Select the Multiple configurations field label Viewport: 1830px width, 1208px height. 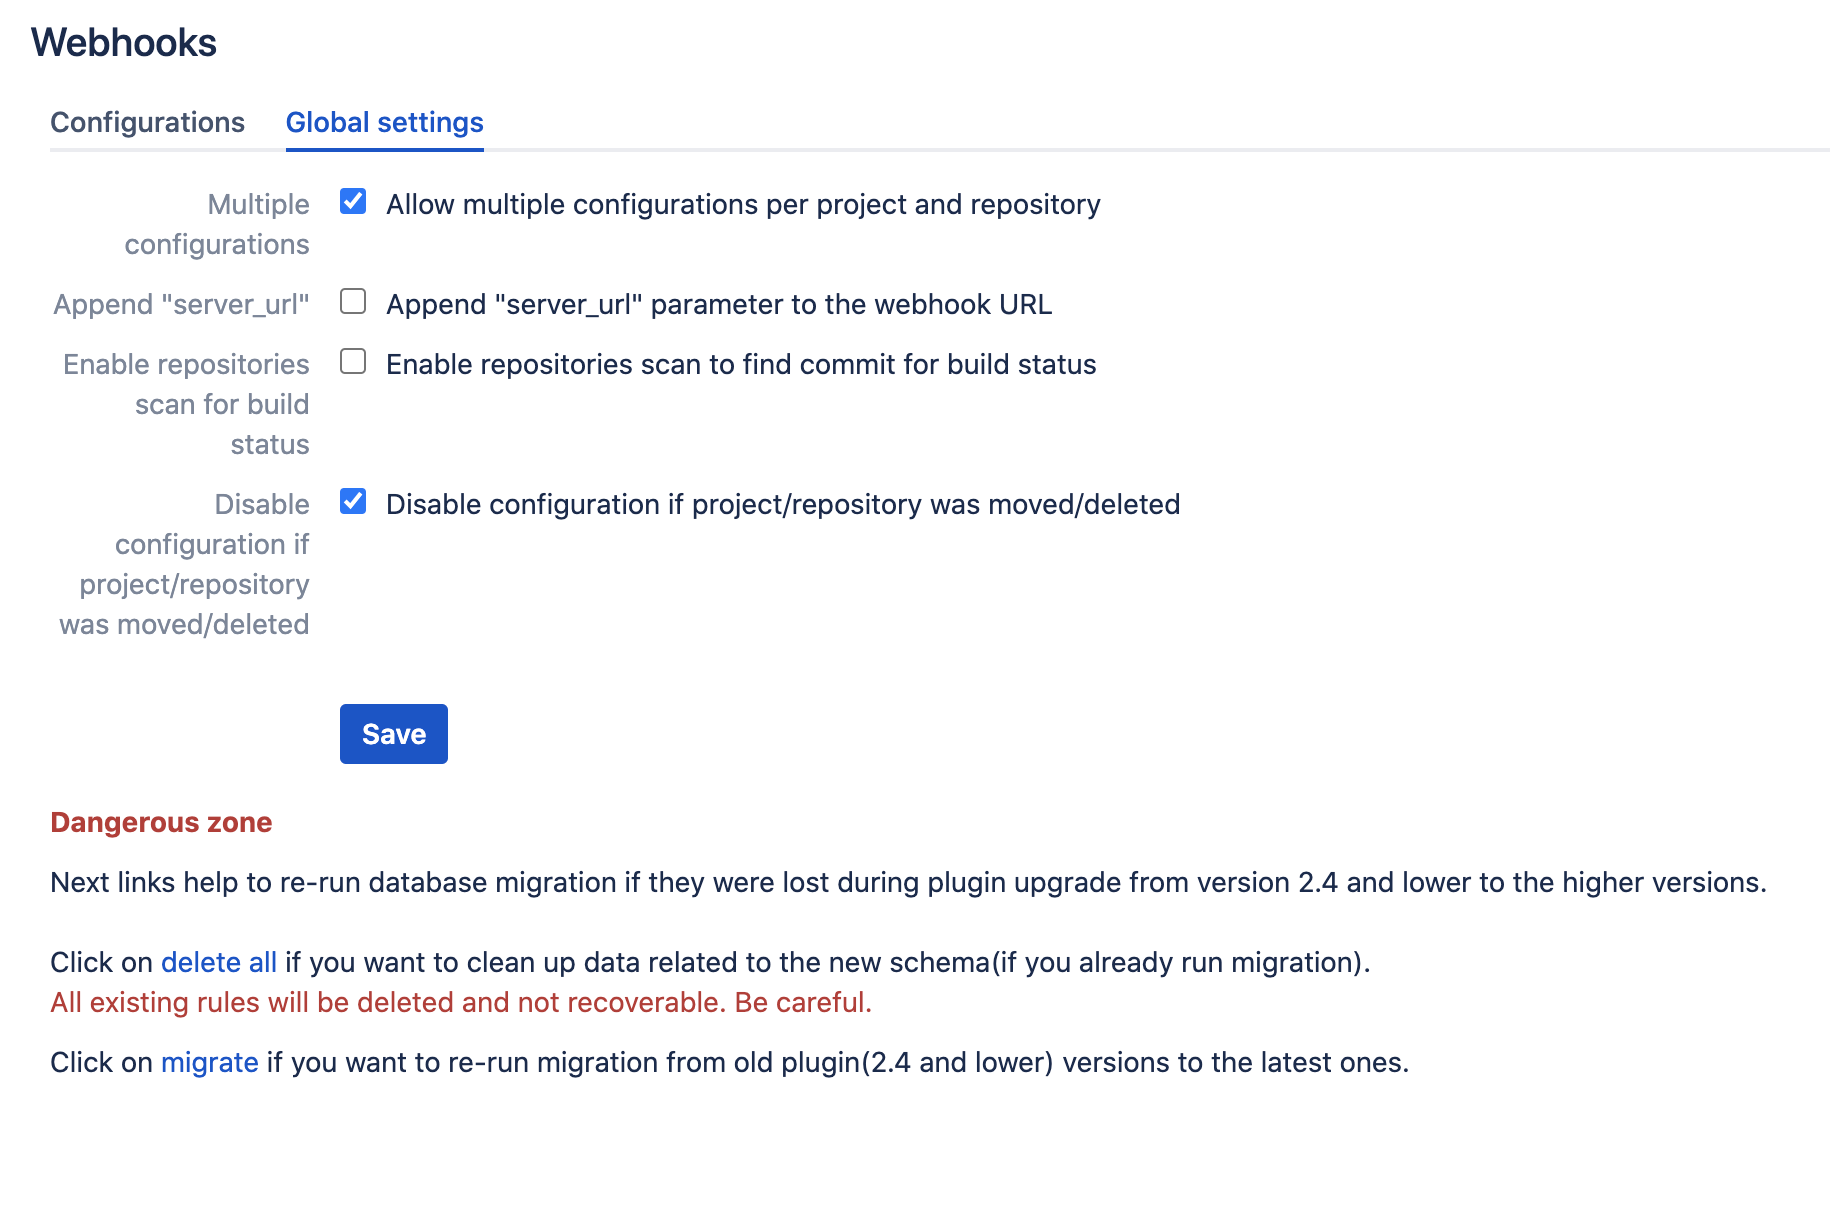(216, 223)
